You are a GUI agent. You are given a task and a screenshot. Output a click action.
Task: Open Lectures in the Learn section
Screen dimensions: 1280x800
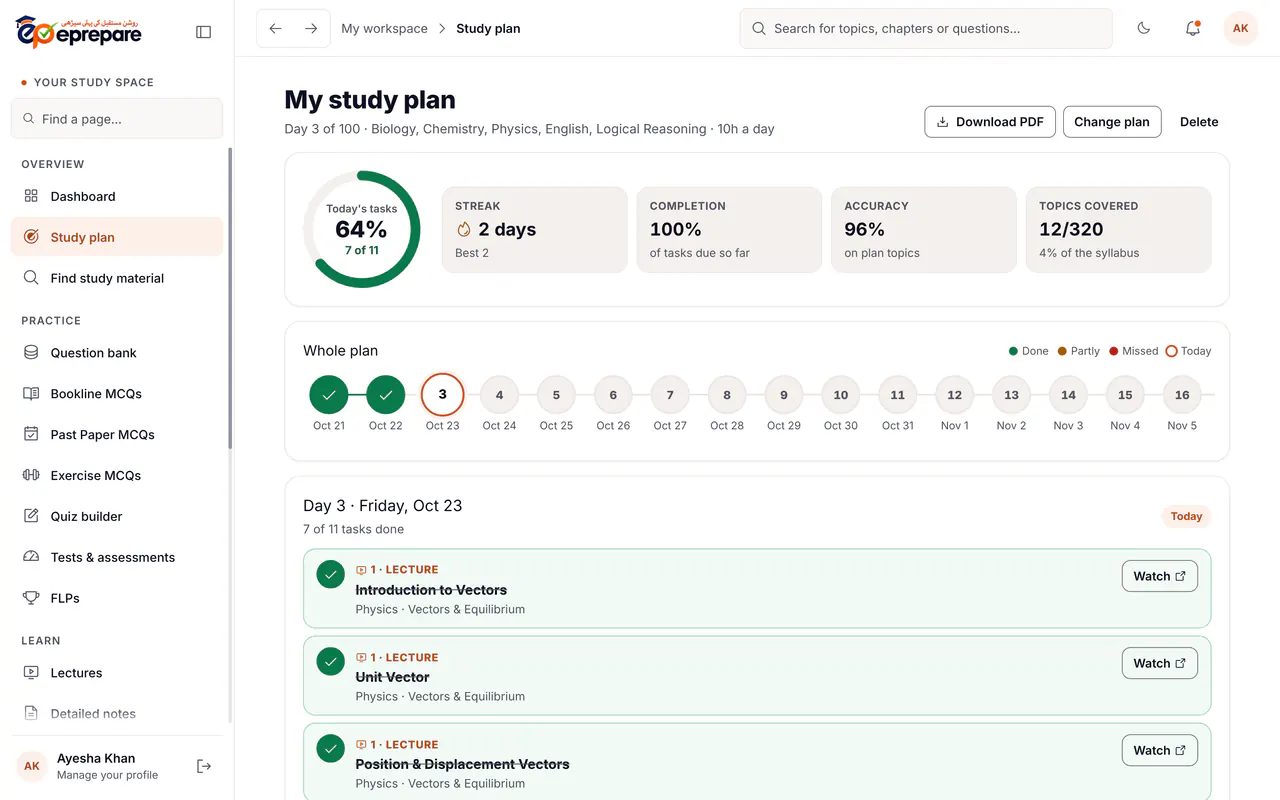coord(117,672)
